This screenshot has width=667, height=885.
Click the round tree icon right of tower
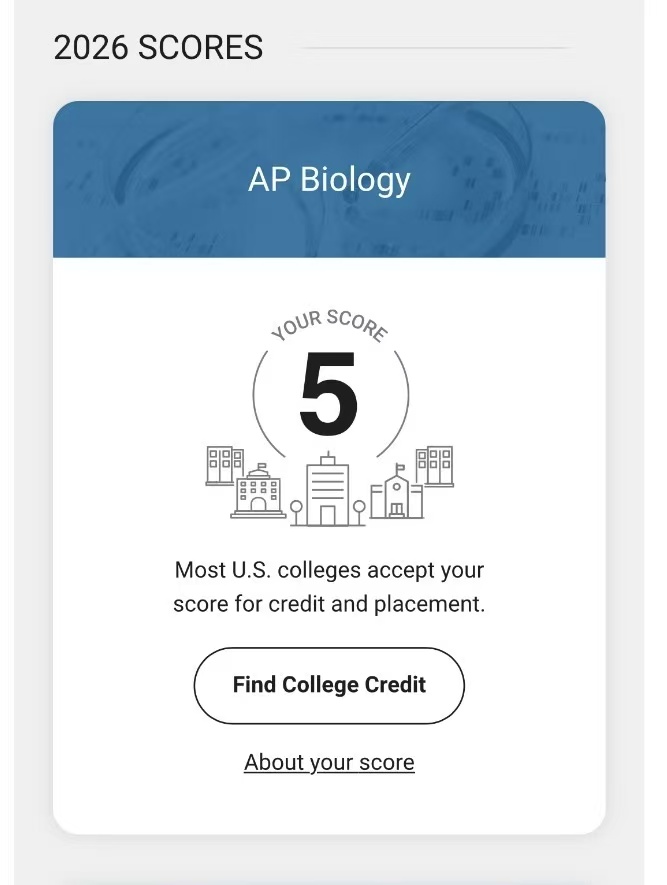[x=359, y=512]
